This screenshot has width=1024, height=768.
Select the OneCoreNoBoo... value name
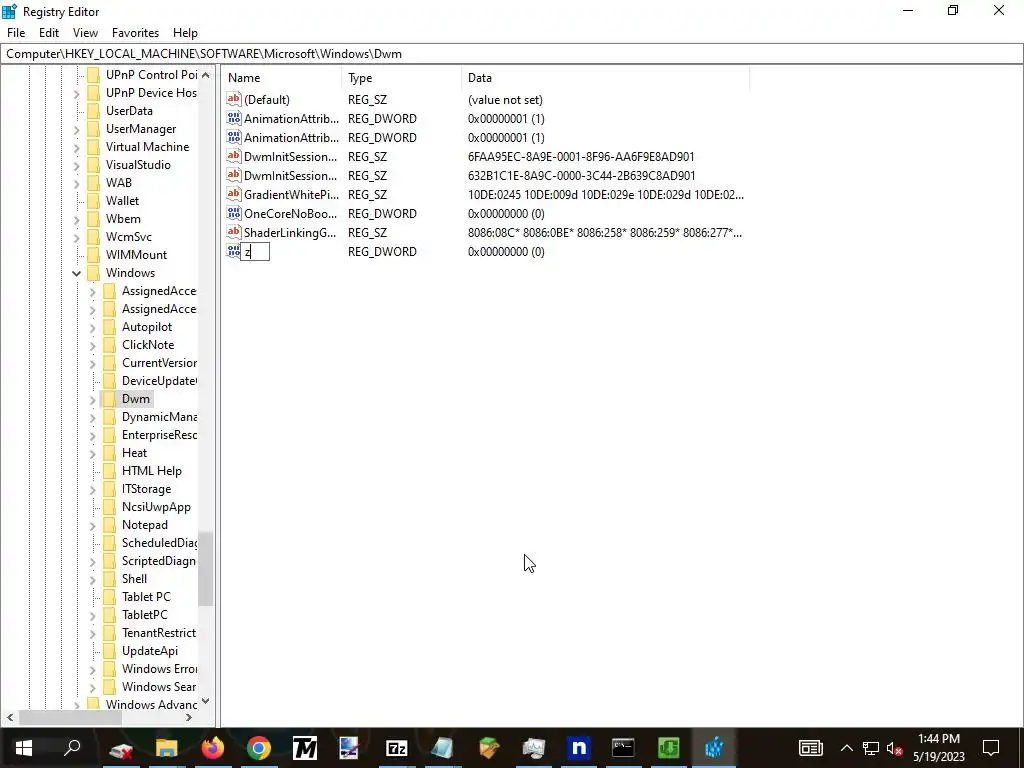[x=291, y=214]
